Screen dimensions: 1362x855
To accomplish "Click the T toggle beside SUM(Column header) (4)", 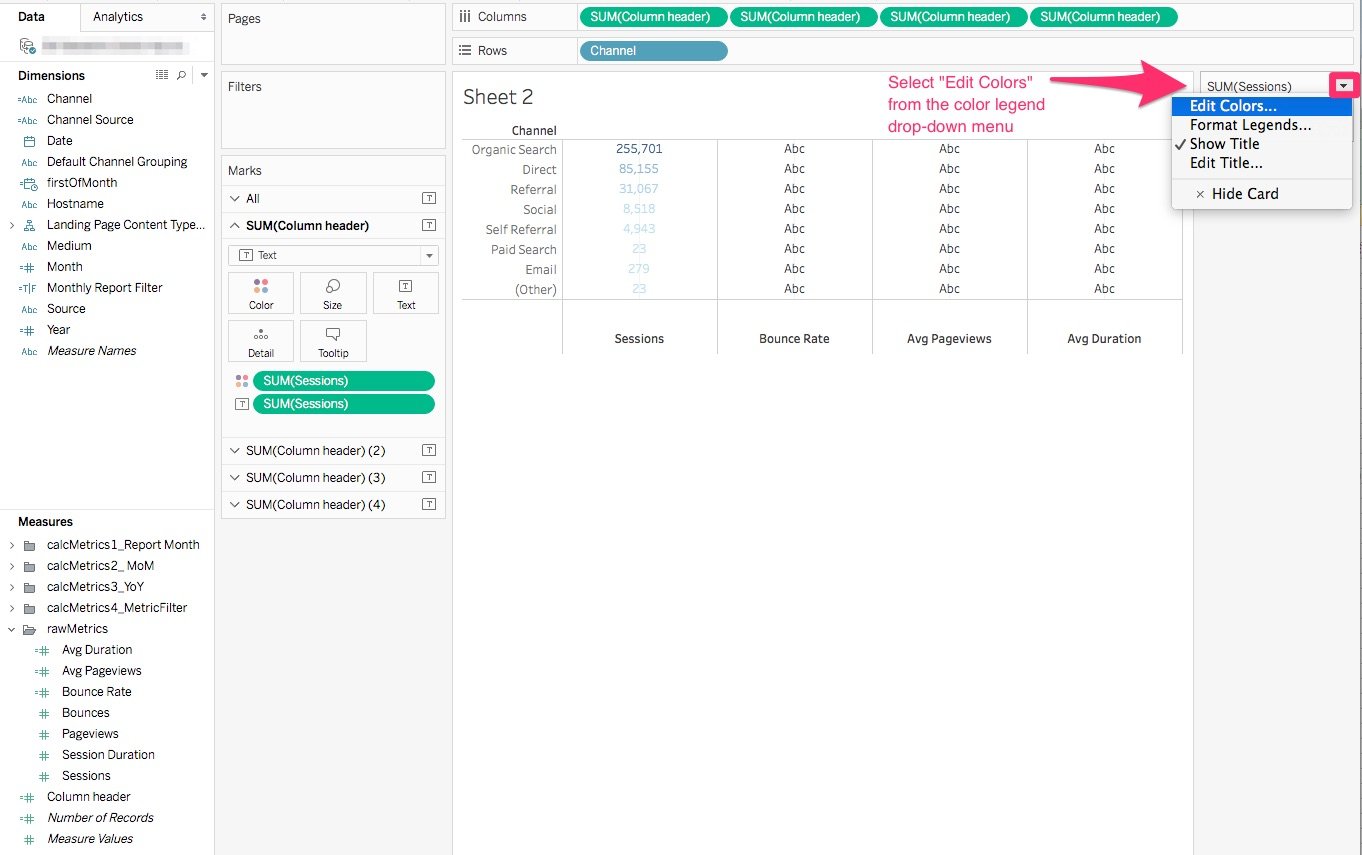I will click(x=429, y=504).
